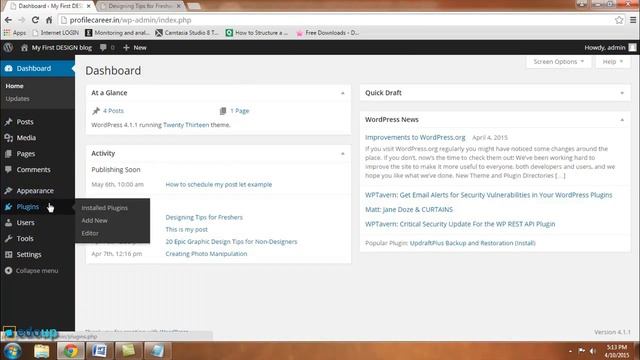Click the admin avatar in the top bar

(632, 47)
